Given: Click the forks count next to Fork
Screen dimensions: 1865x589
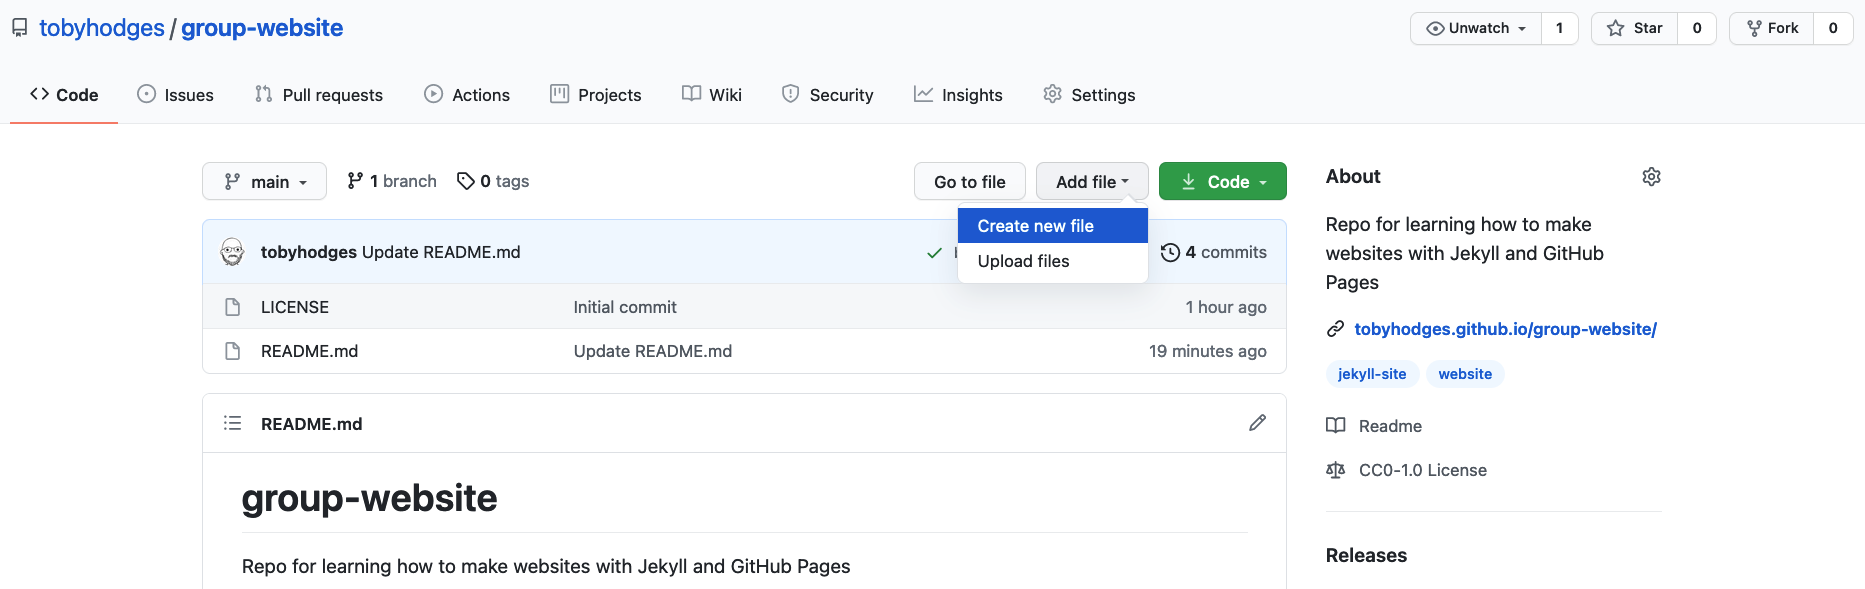Looking at the screenshot, I should point(1833,28).
